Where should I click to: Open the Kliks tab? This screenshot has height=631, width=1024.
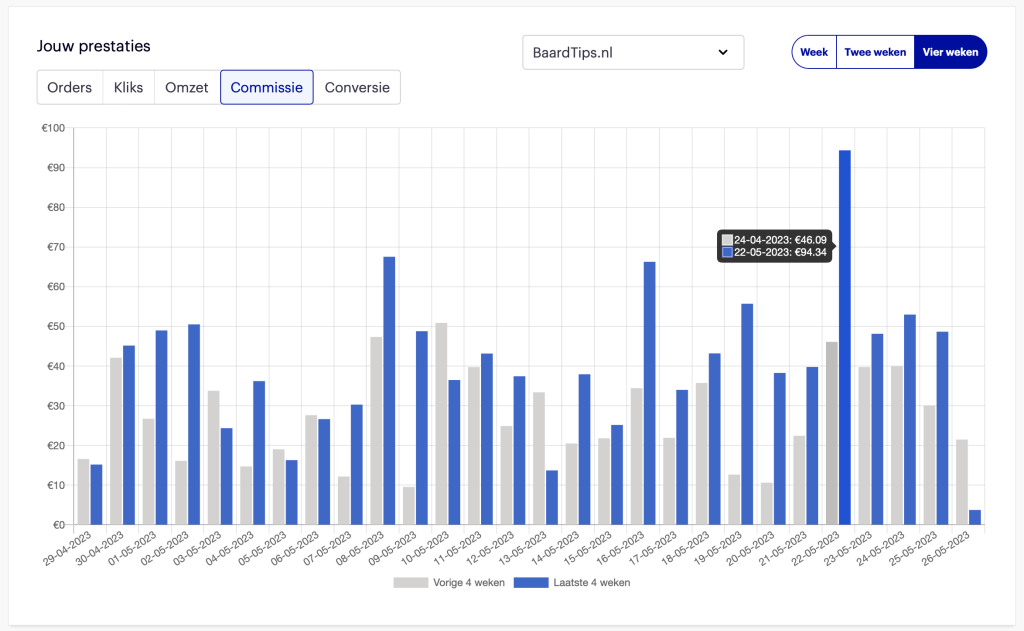129,87
